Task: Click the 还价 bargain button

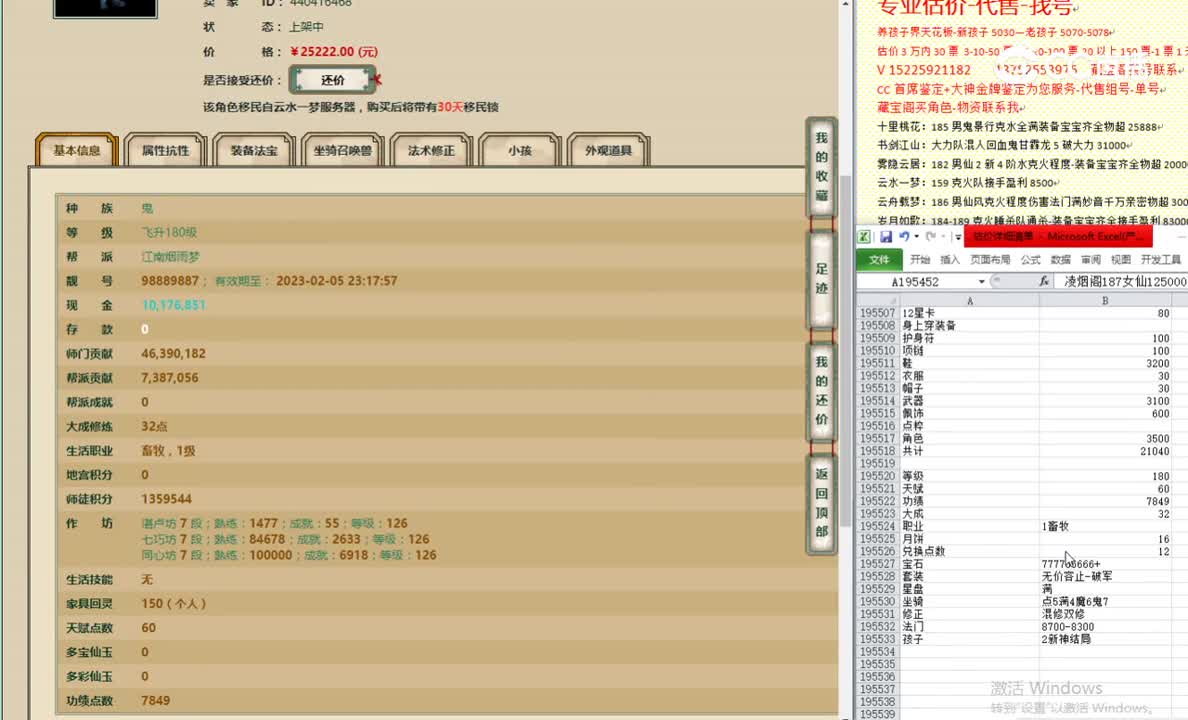Action: [333, 80]
